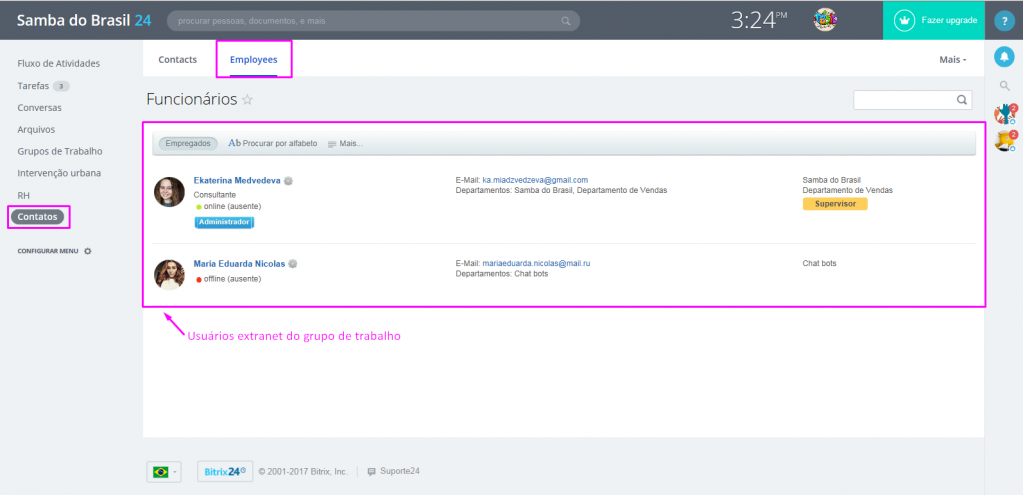1023x495 pixels.
Task: Open Ekaterina Medvedeva name link
Action: [237, 181]
